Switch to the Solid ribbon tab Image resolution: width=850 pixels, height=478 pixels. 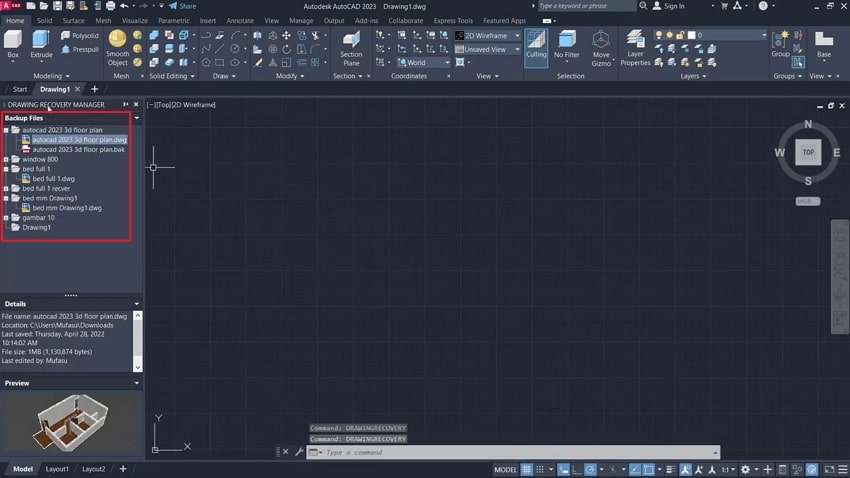click(x=44, y=21)
